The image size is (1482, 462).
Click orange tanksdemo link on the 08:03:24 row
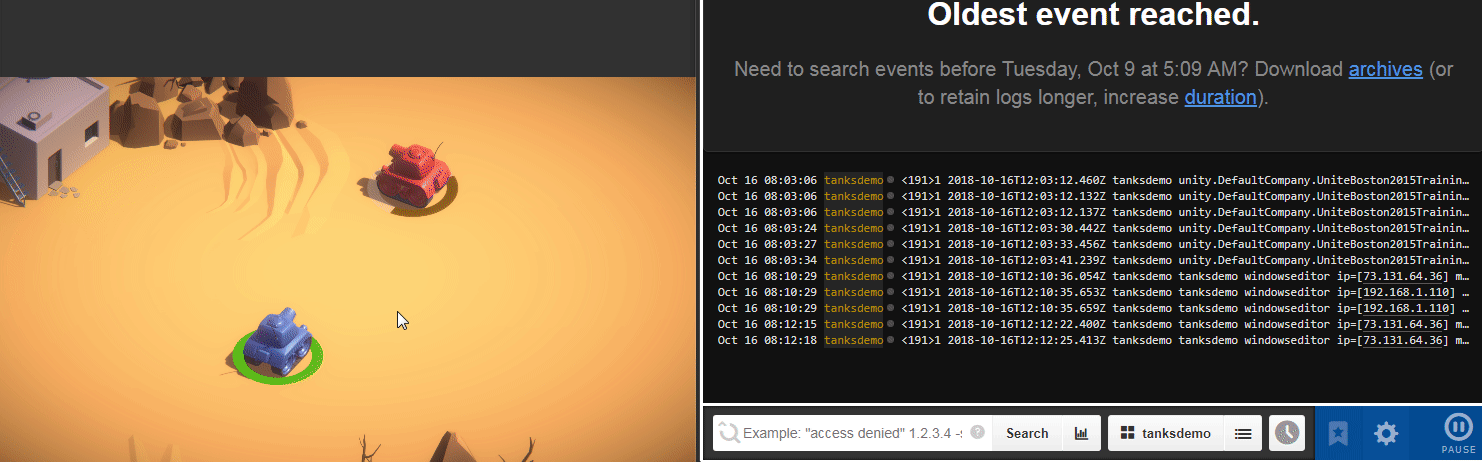pos(853,228)
